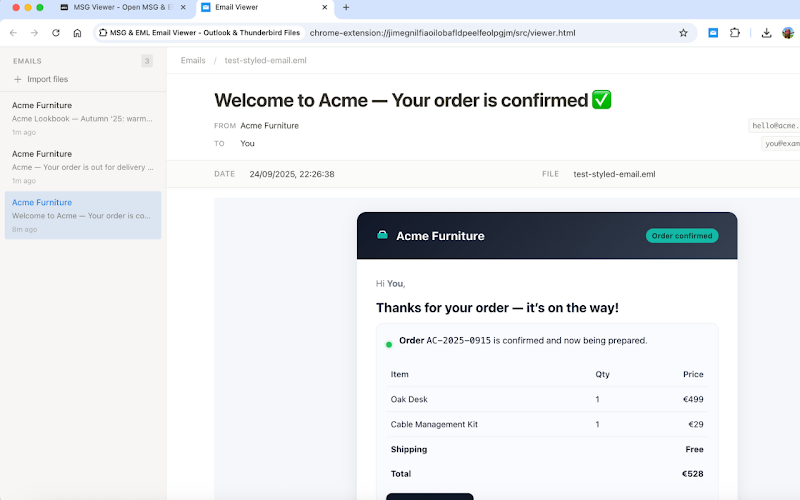Switch to the MSG Viewer browser tab
The width and height of the screenshot is (800, 500).
click(x=120, y=7)
